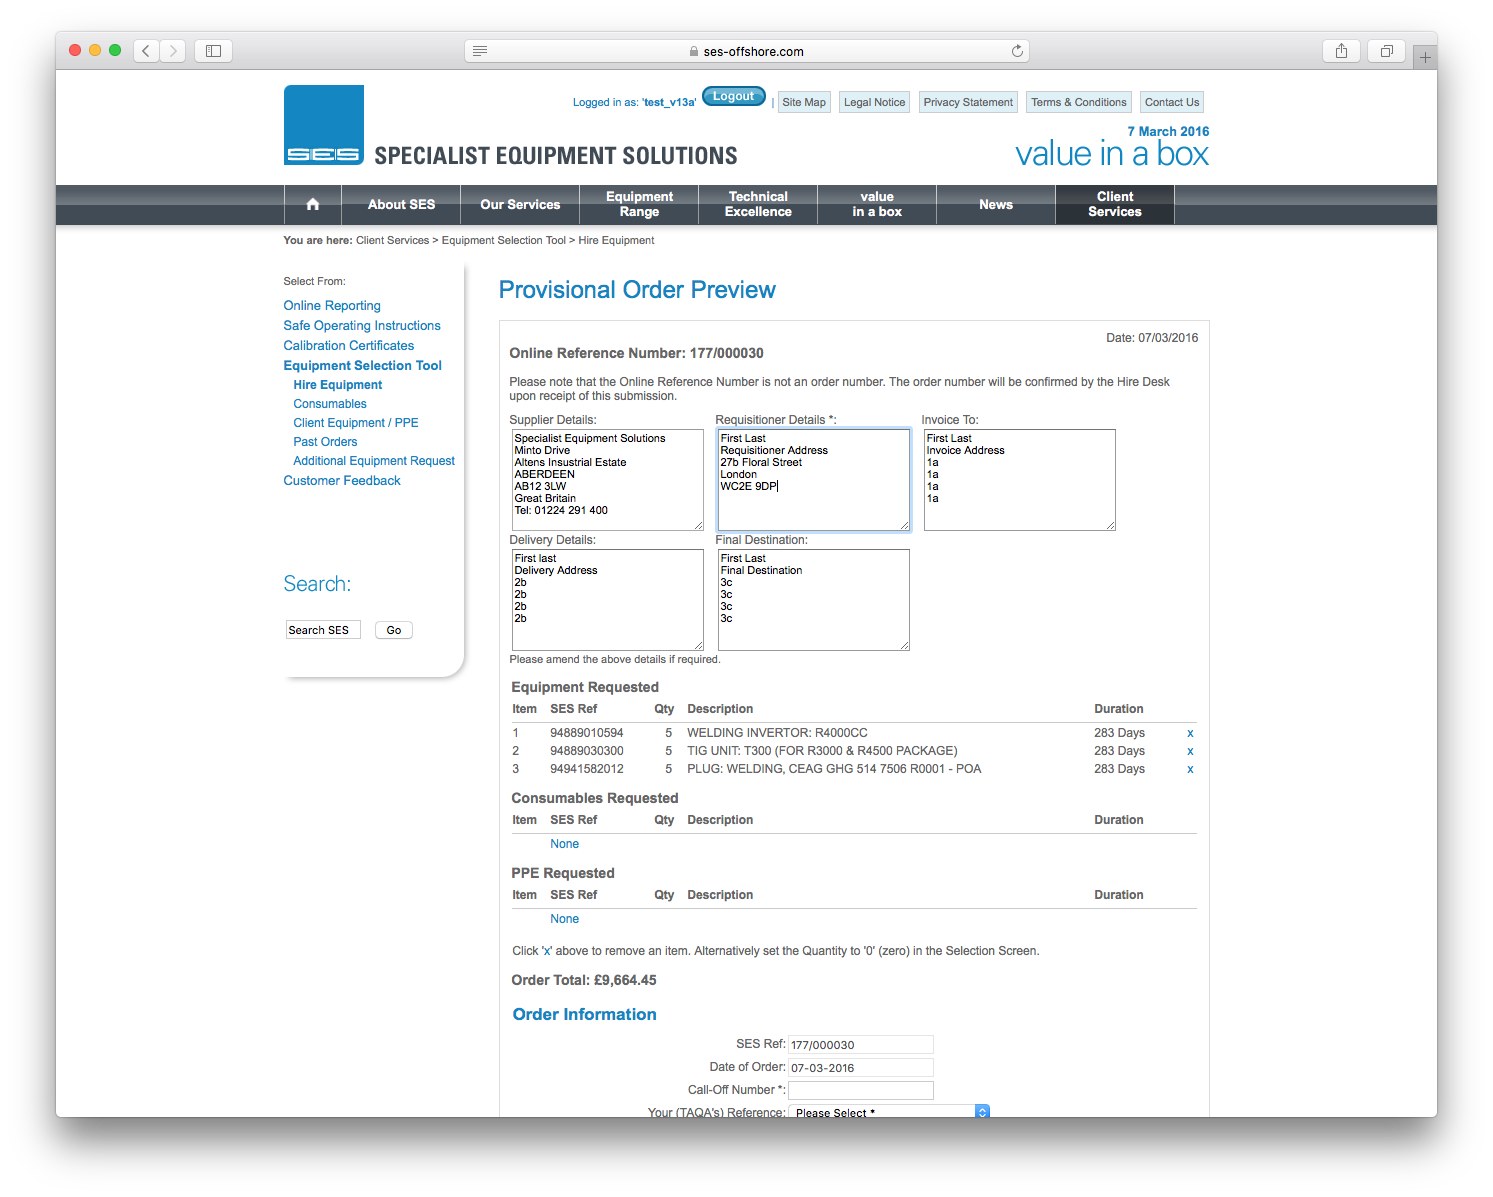The image size is (1493, 1197).
Task: Click SES Ref 94889010594 cell
Action: click(x=587, y=733)
